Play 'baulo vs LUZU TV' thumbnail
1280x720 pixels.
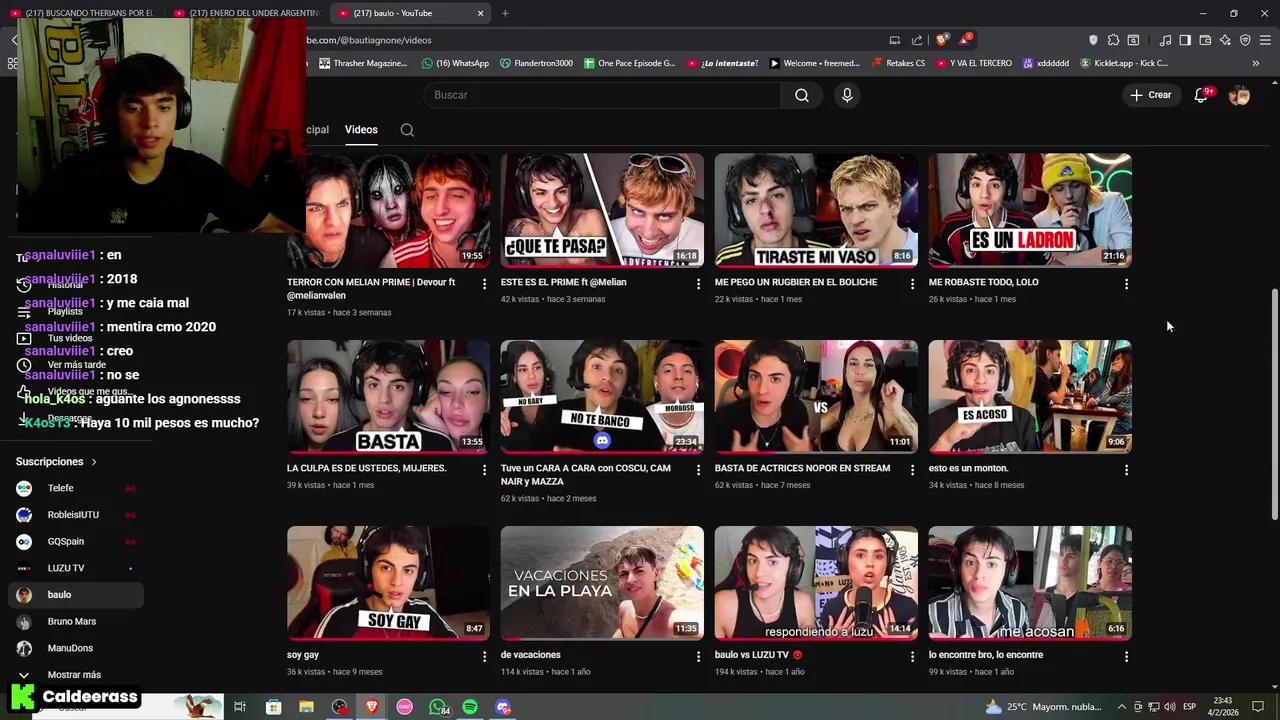[816, 583]
